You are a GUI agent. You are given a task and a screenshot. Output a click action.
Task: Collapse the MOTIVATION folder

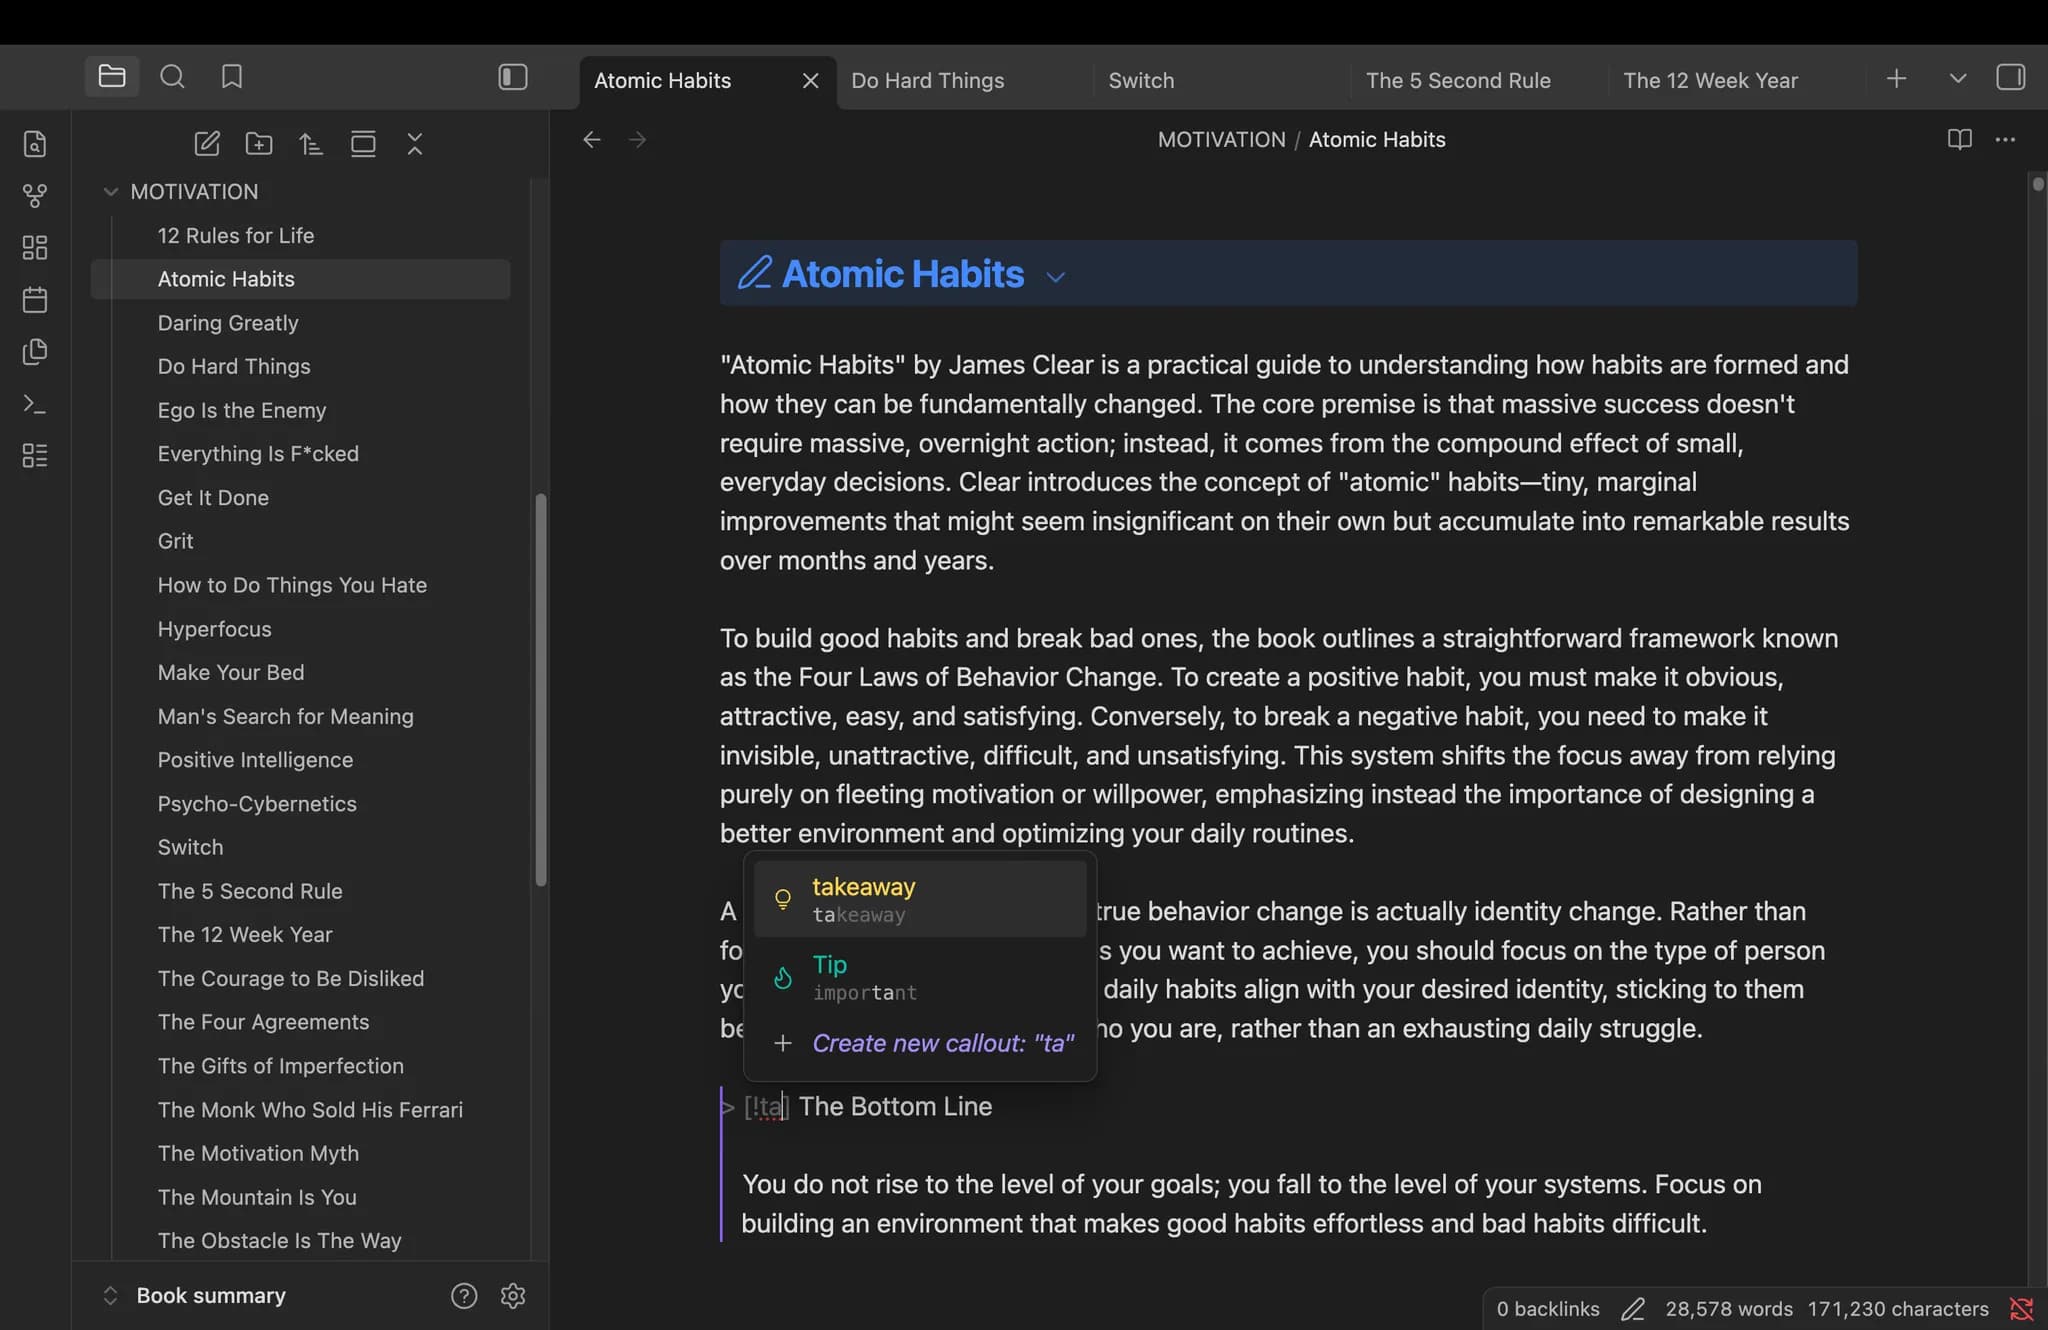tap(111, 192)
